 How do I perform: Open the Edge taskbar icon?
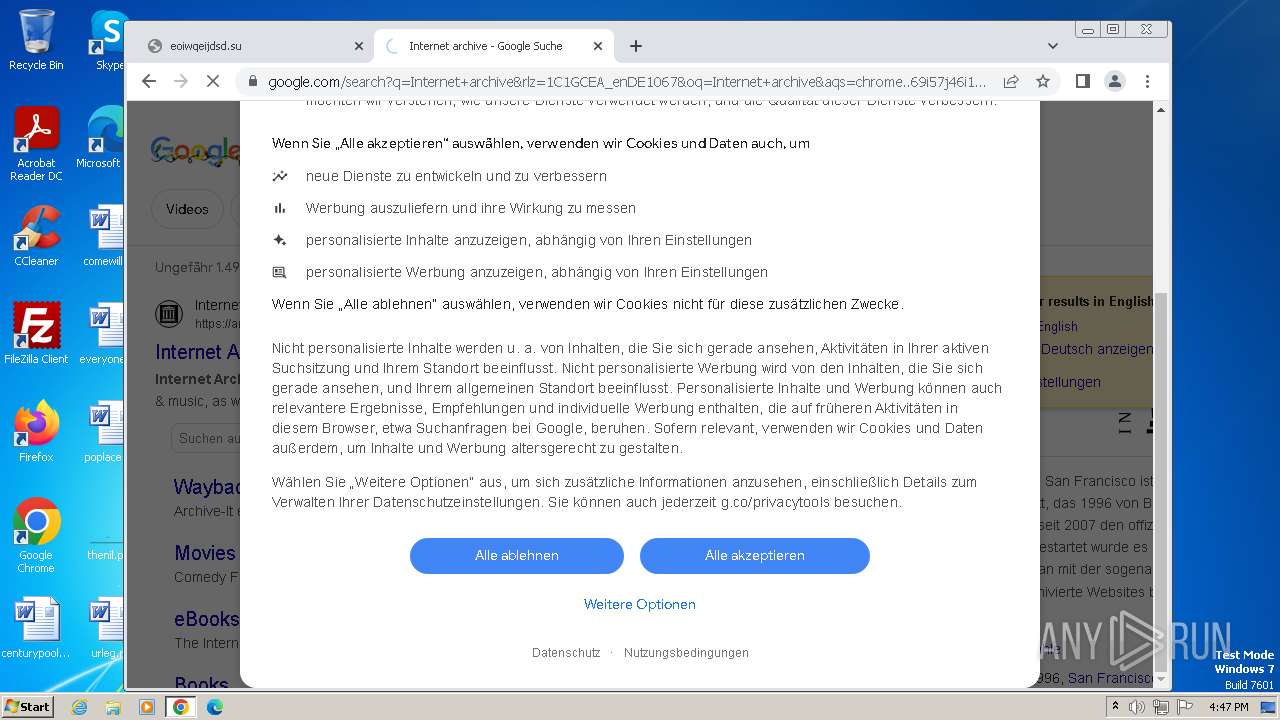click(215, 707)
